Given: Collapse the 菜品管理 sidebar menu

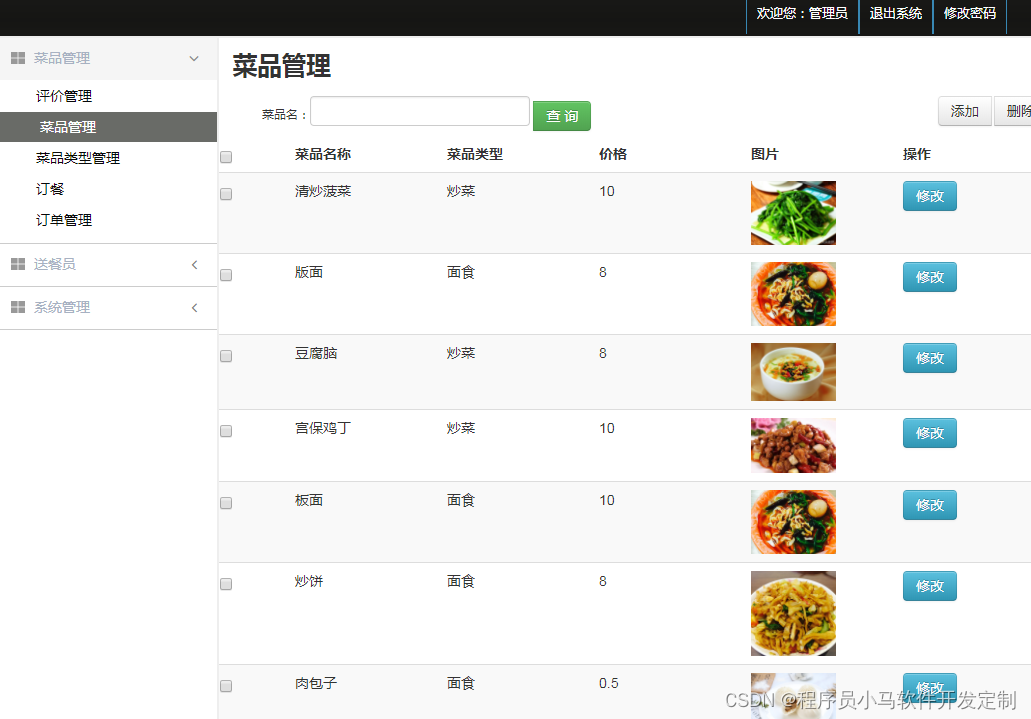Looking at the screenshot, I should coord(193,58).
